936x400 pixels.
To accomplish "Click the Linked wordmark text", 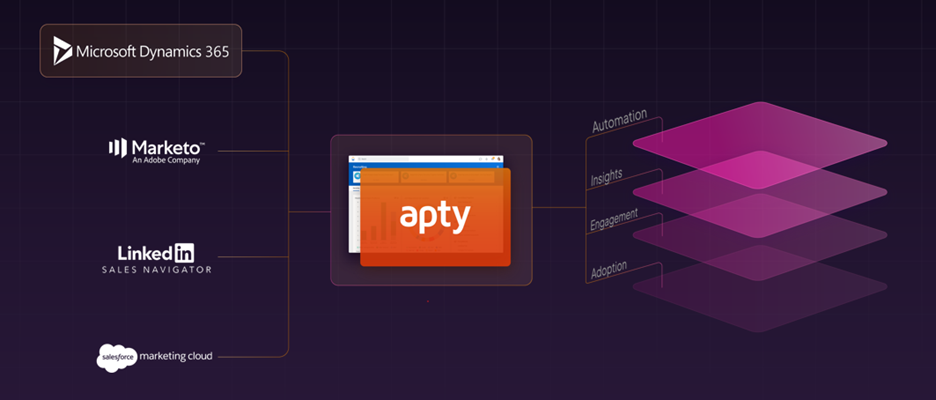I will (140, 253).
